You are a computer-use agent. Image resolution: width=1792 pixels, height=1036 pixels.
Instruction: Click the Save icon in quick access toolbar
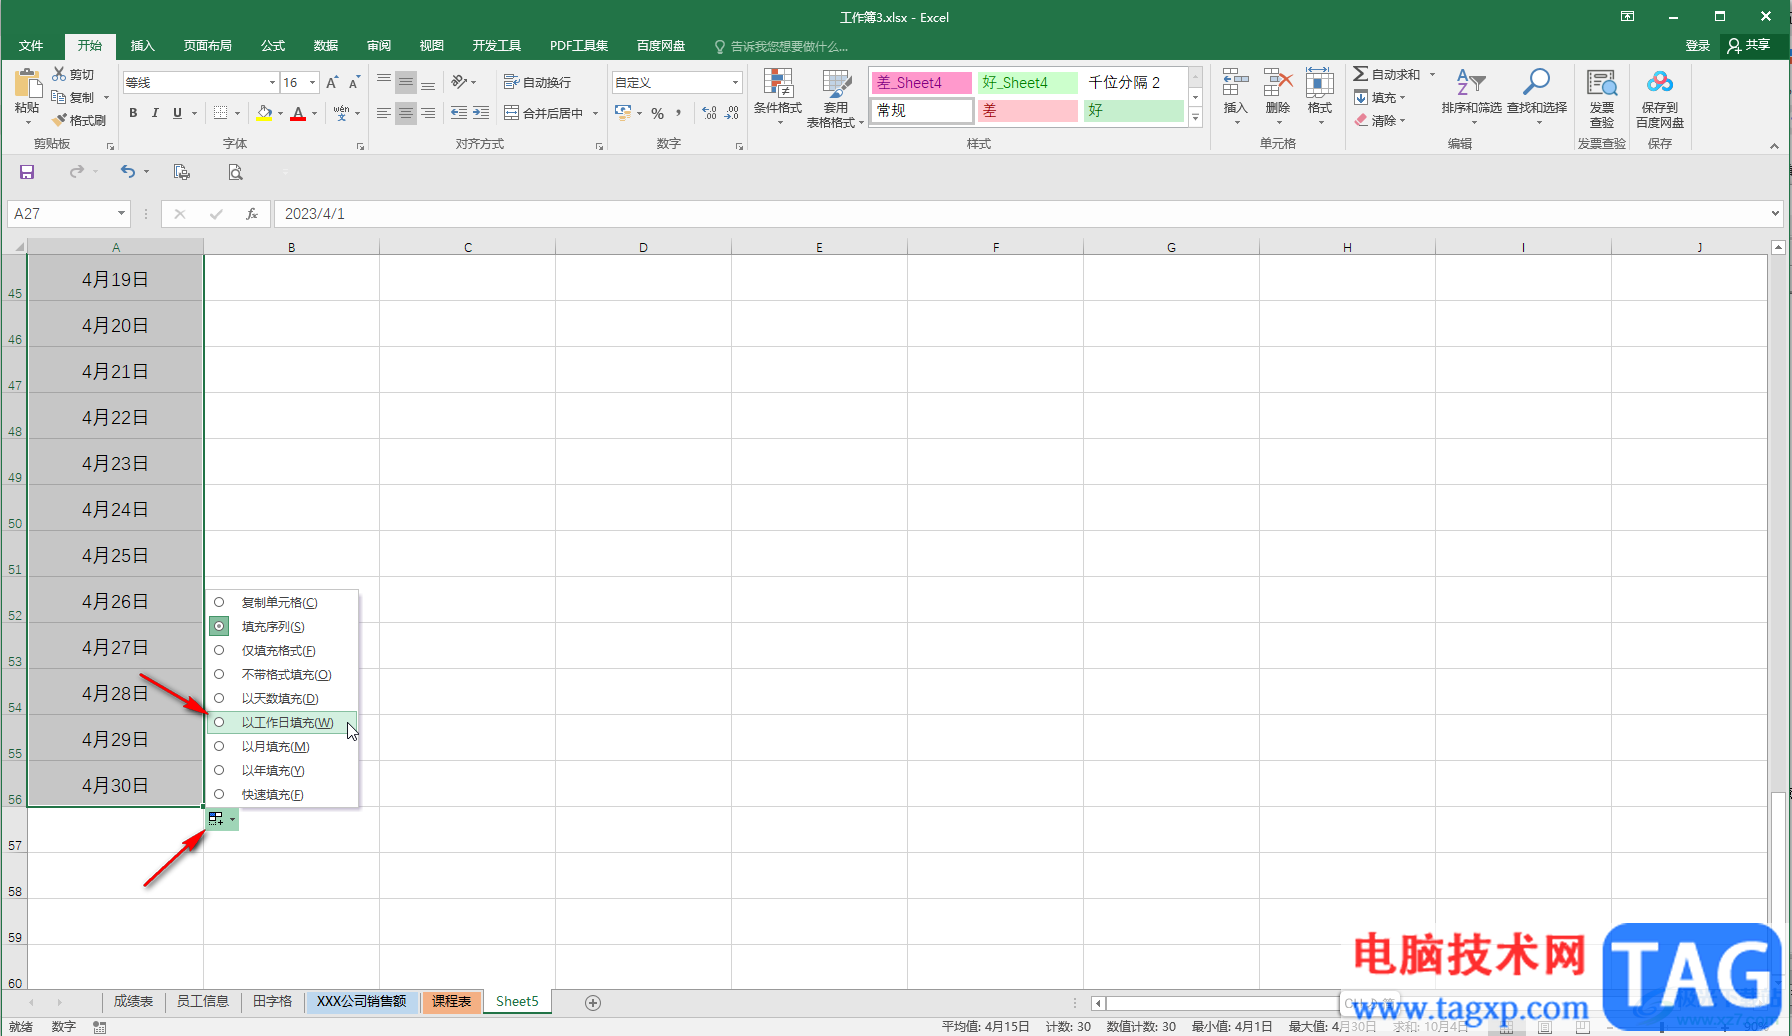point(27,172)
